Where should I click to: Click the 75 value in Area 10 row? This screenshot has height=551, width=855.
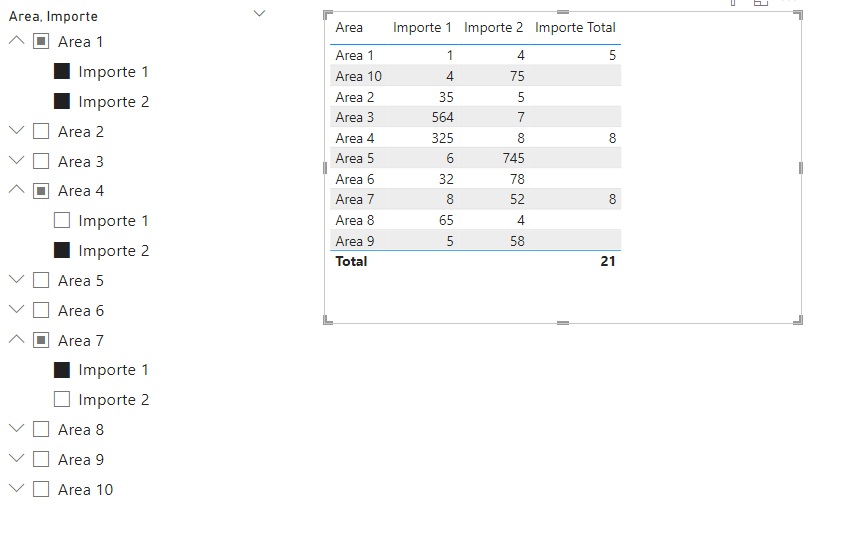point(517,76)
